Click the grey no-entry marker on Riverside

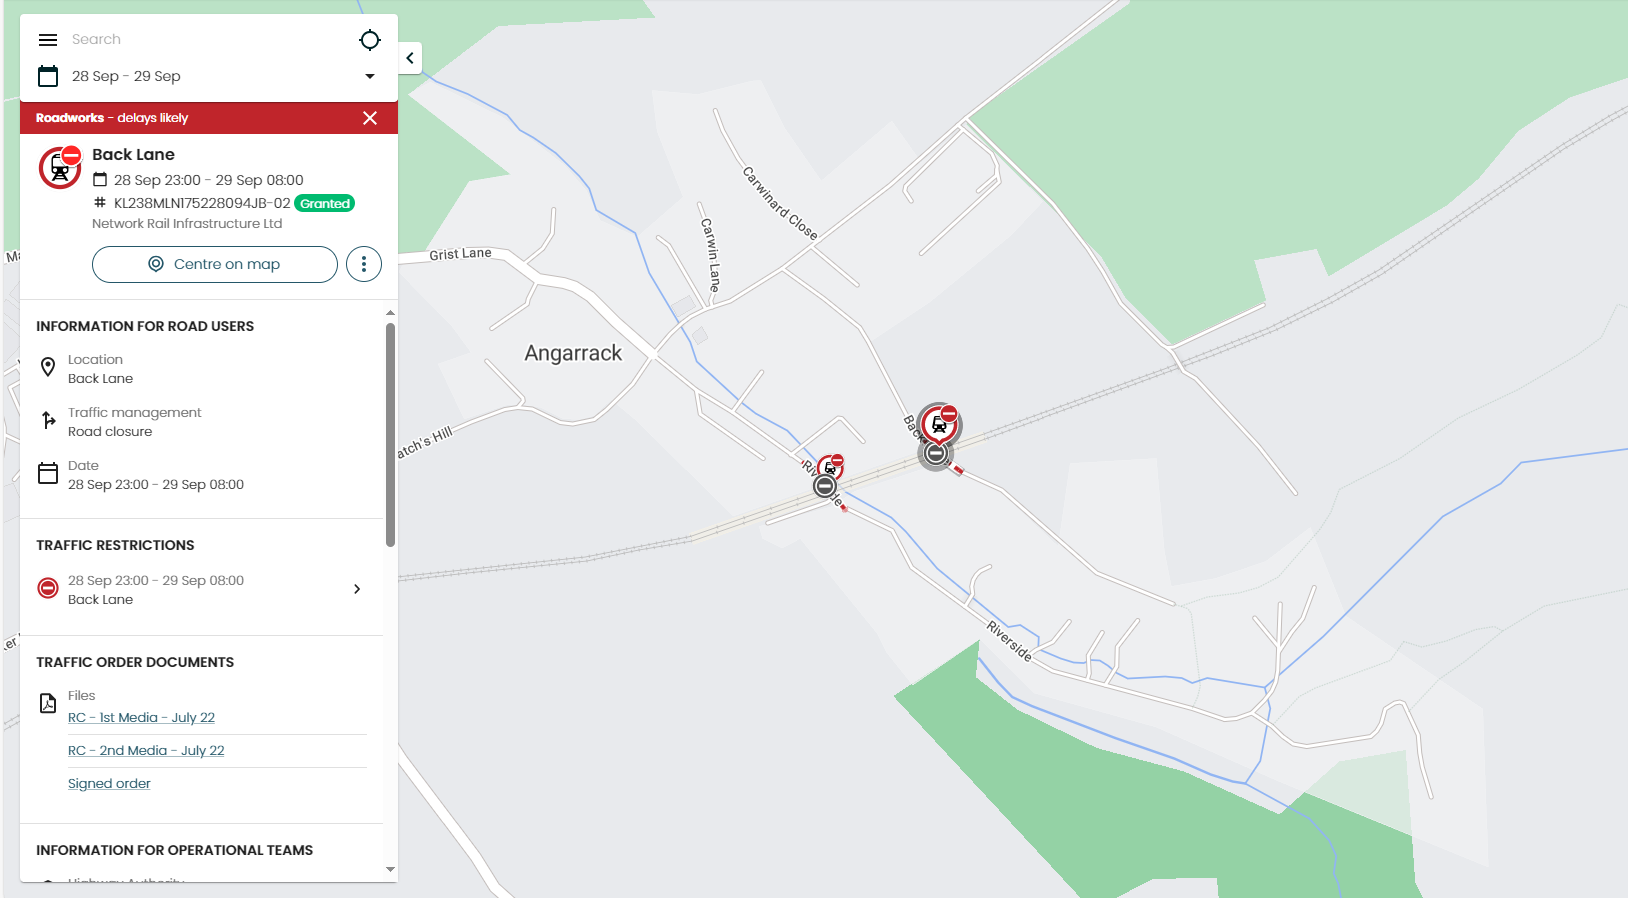pyautogui.click(x=825, y=487)
